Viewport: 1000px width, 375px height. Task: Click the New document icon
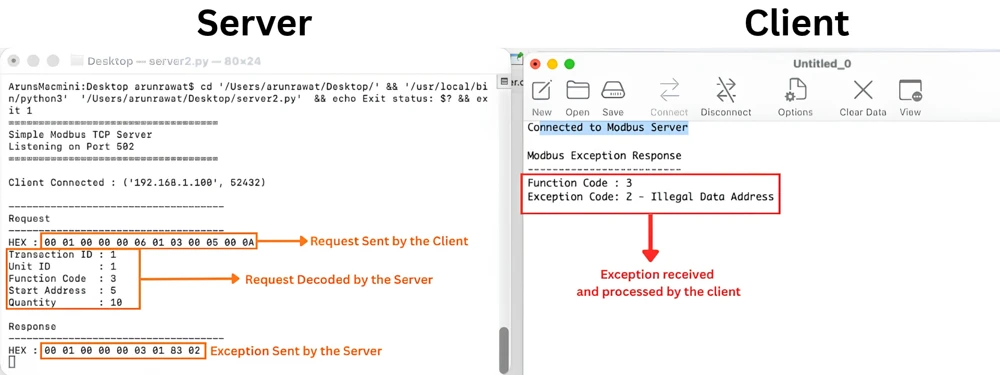(541, 90)
